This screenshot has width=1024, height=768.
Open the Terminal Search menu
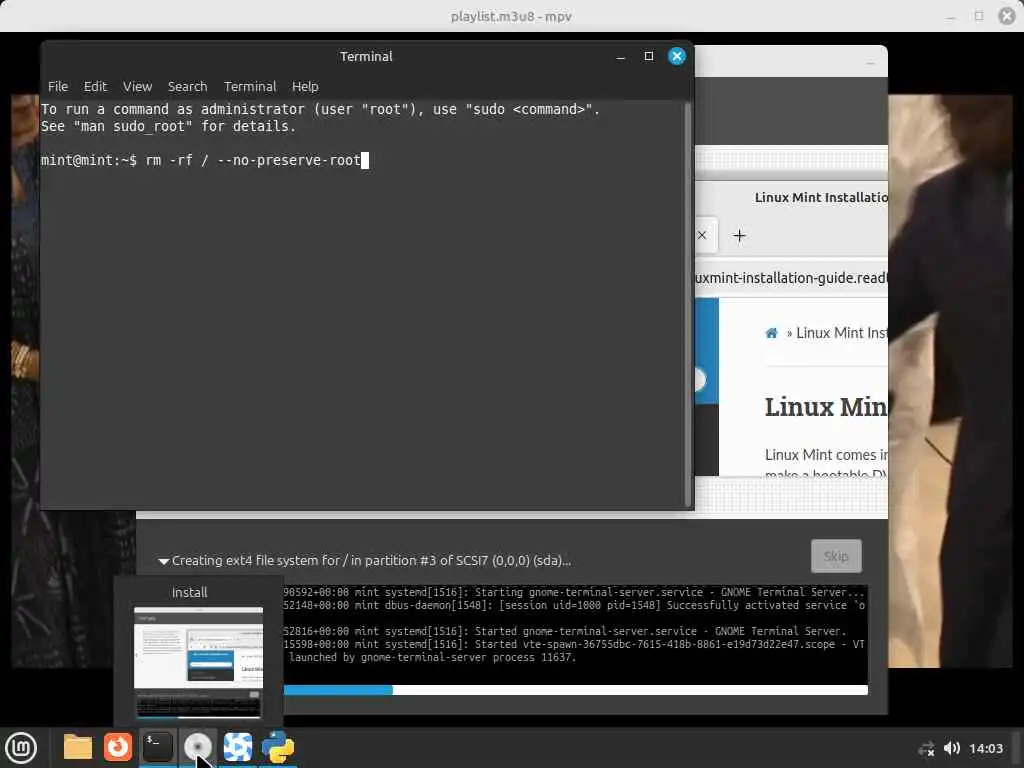(x=187, y=86)
